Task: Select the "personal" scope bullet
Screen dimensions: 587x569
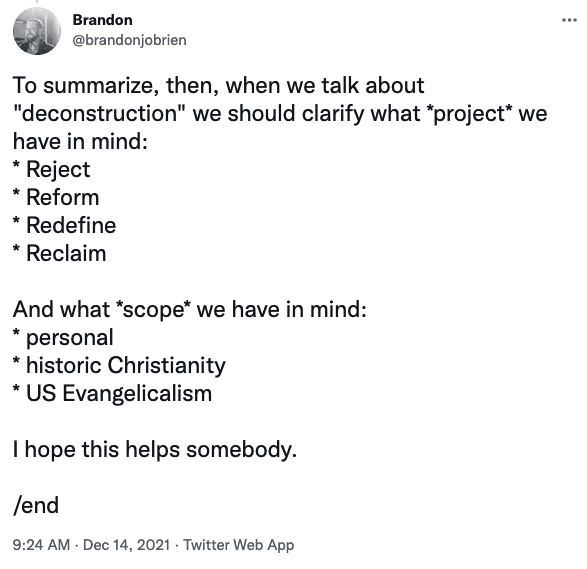Action: click(63, 338)
